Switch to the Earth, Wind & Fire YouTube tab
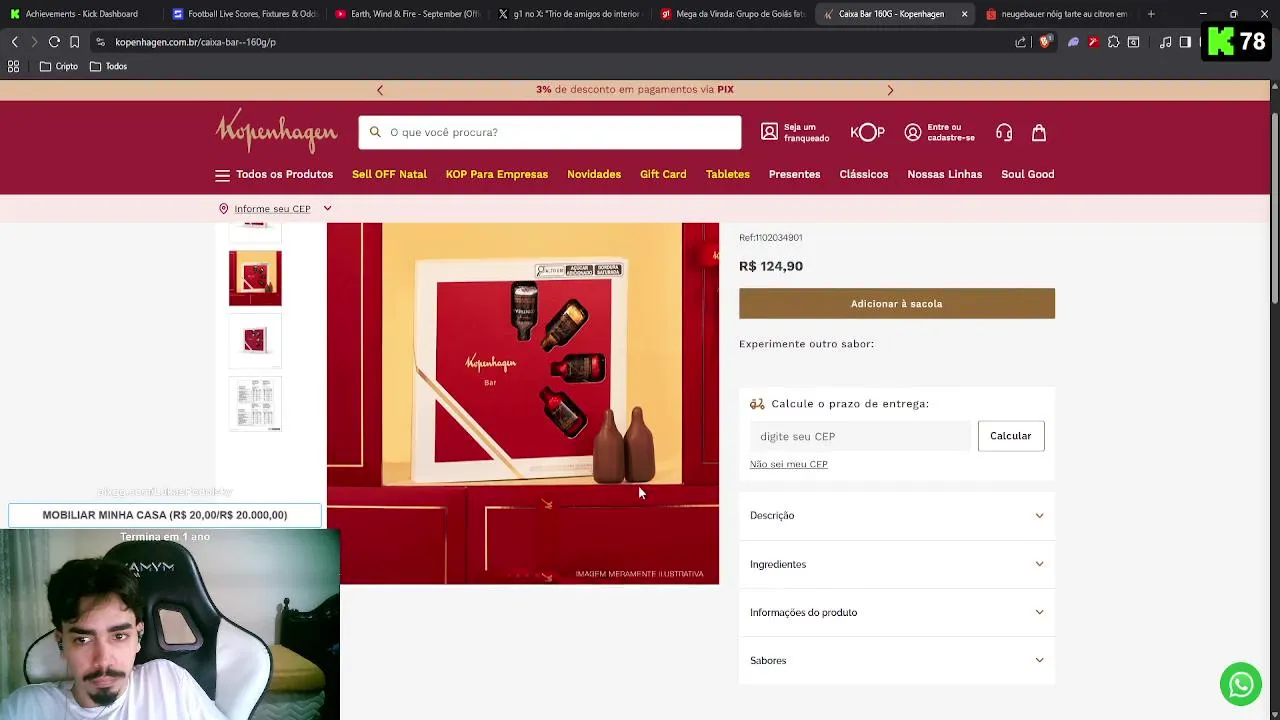1280x720 pixels. point(407,14)
